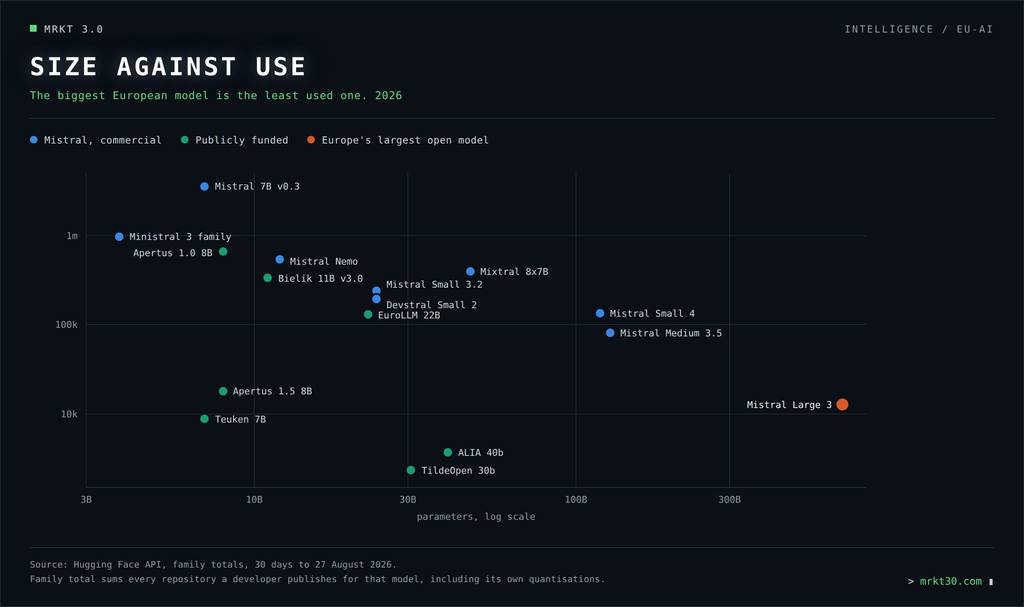Screen dimensions: 1024x607
Task: Click the Mistral Small 4 data point
Action: [x=600, y=313]
